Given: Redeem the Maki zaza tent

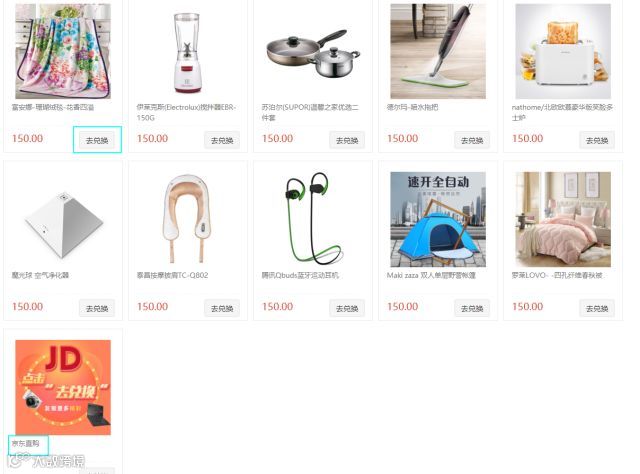Looking at the screenshot, I should tap(472, 308).
